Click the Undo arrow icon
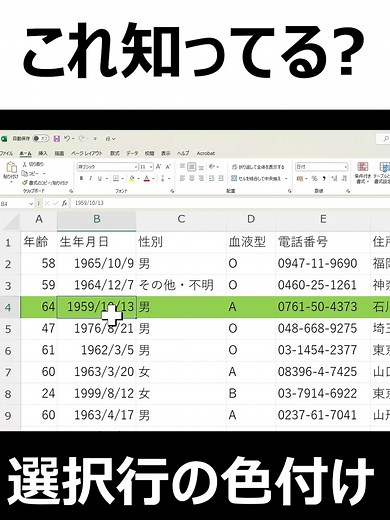 (67, 138)
